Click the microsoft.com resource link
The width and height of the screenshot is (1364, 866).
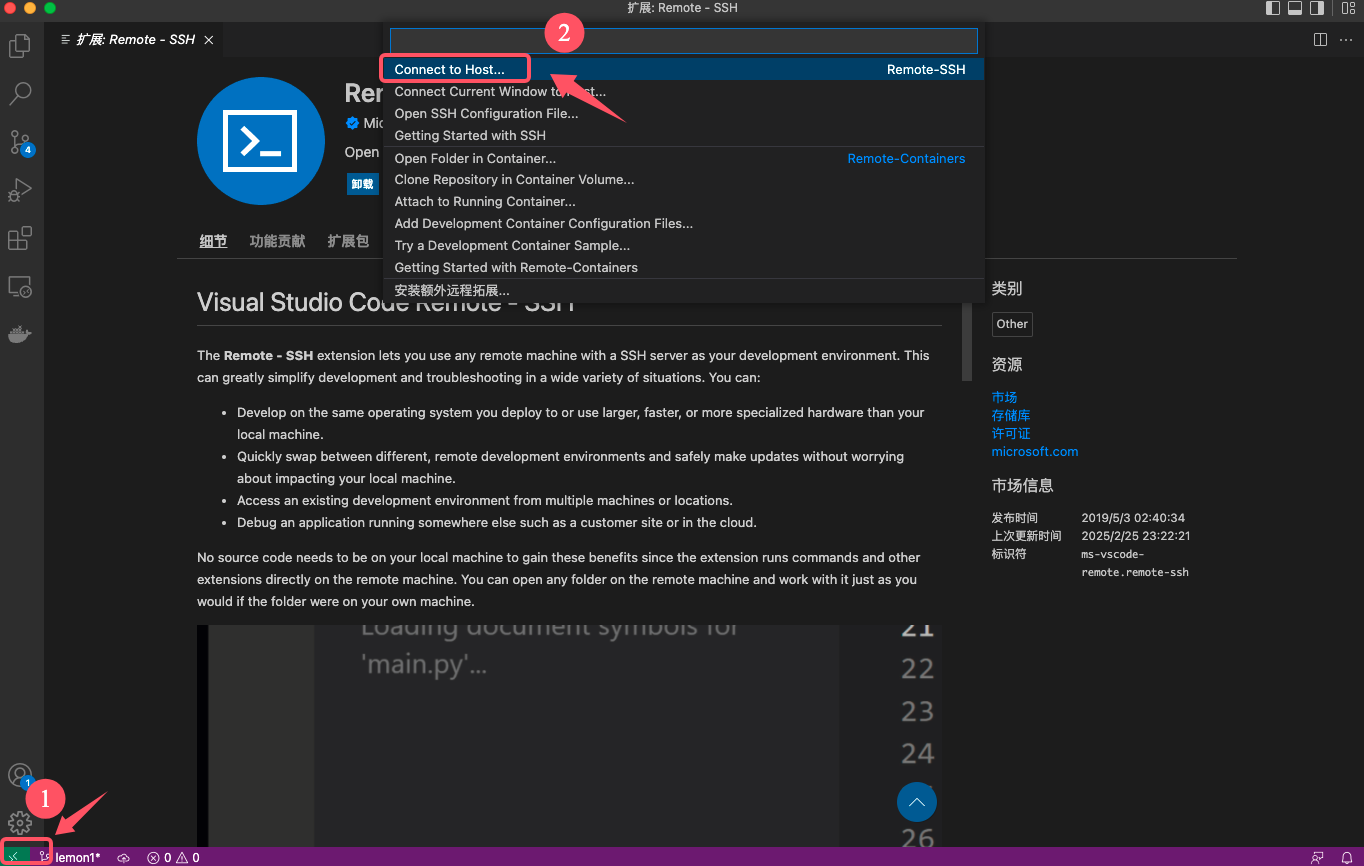pyautogui.click(x=1034, y=451)
